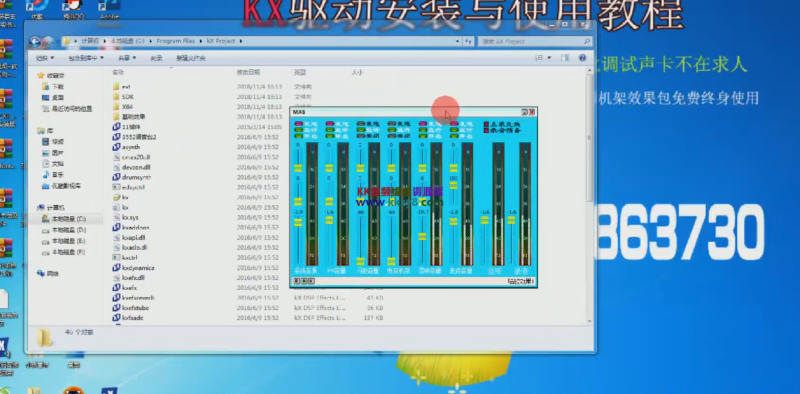This screenshot has height=394, width=800.
Task: Click the 监听 channel fader handle
Action: (x=485, y=220)
